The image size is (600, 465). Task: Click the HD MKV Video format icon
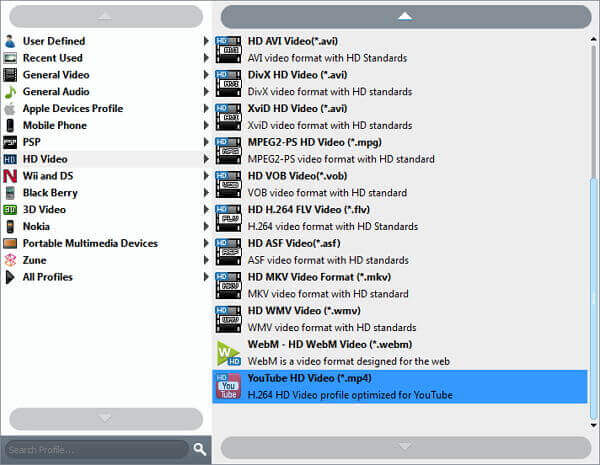pyautogui.click(x=228, y=285)
